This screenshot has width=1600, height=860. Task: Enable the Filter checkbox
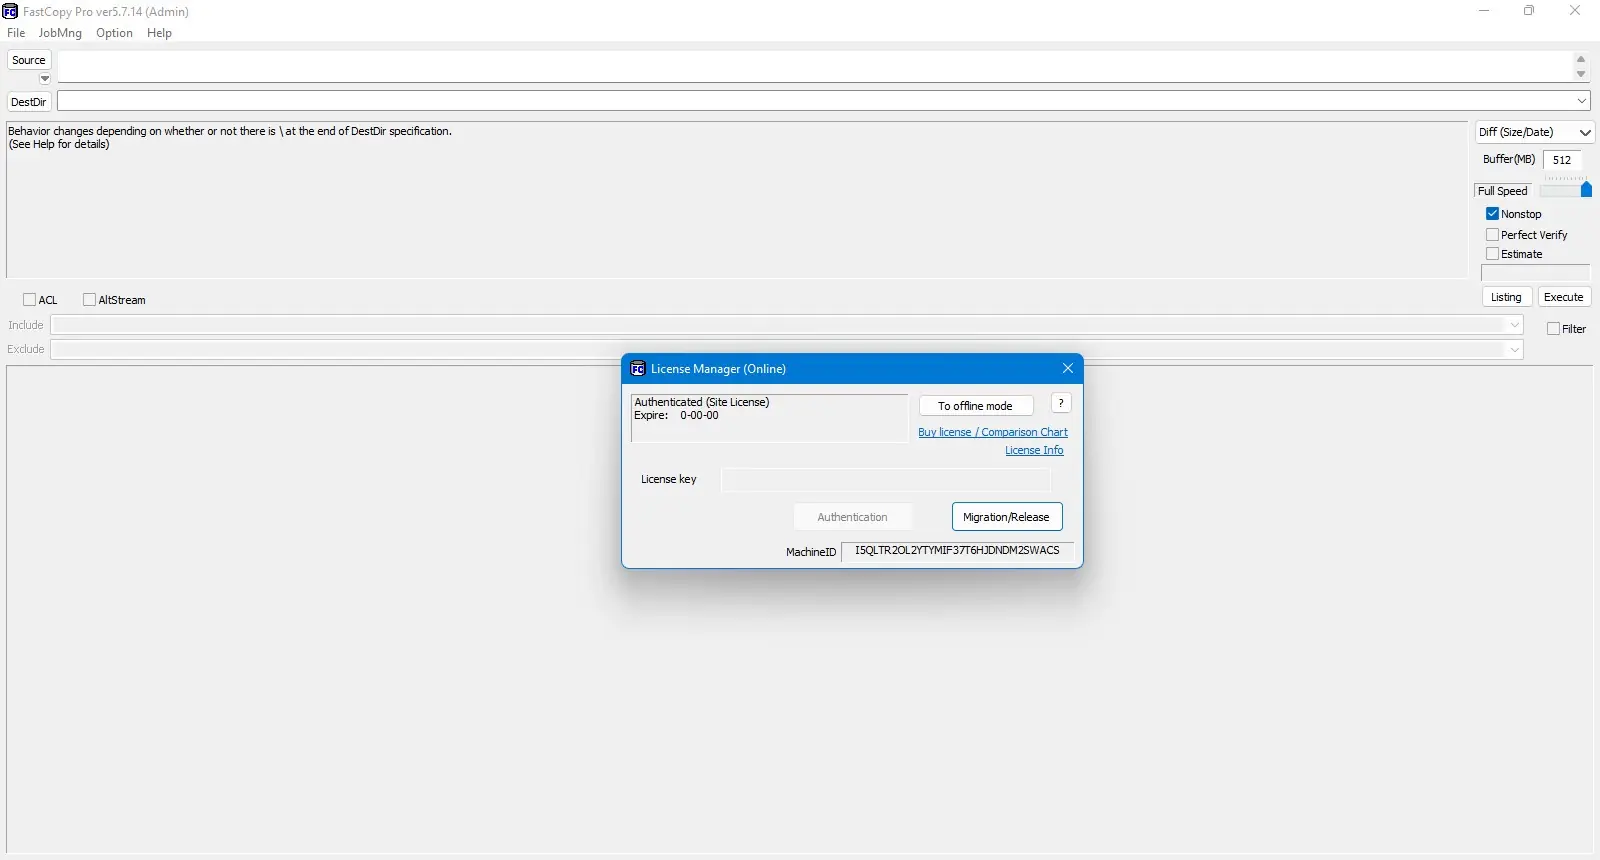(x=1553, y=329)
